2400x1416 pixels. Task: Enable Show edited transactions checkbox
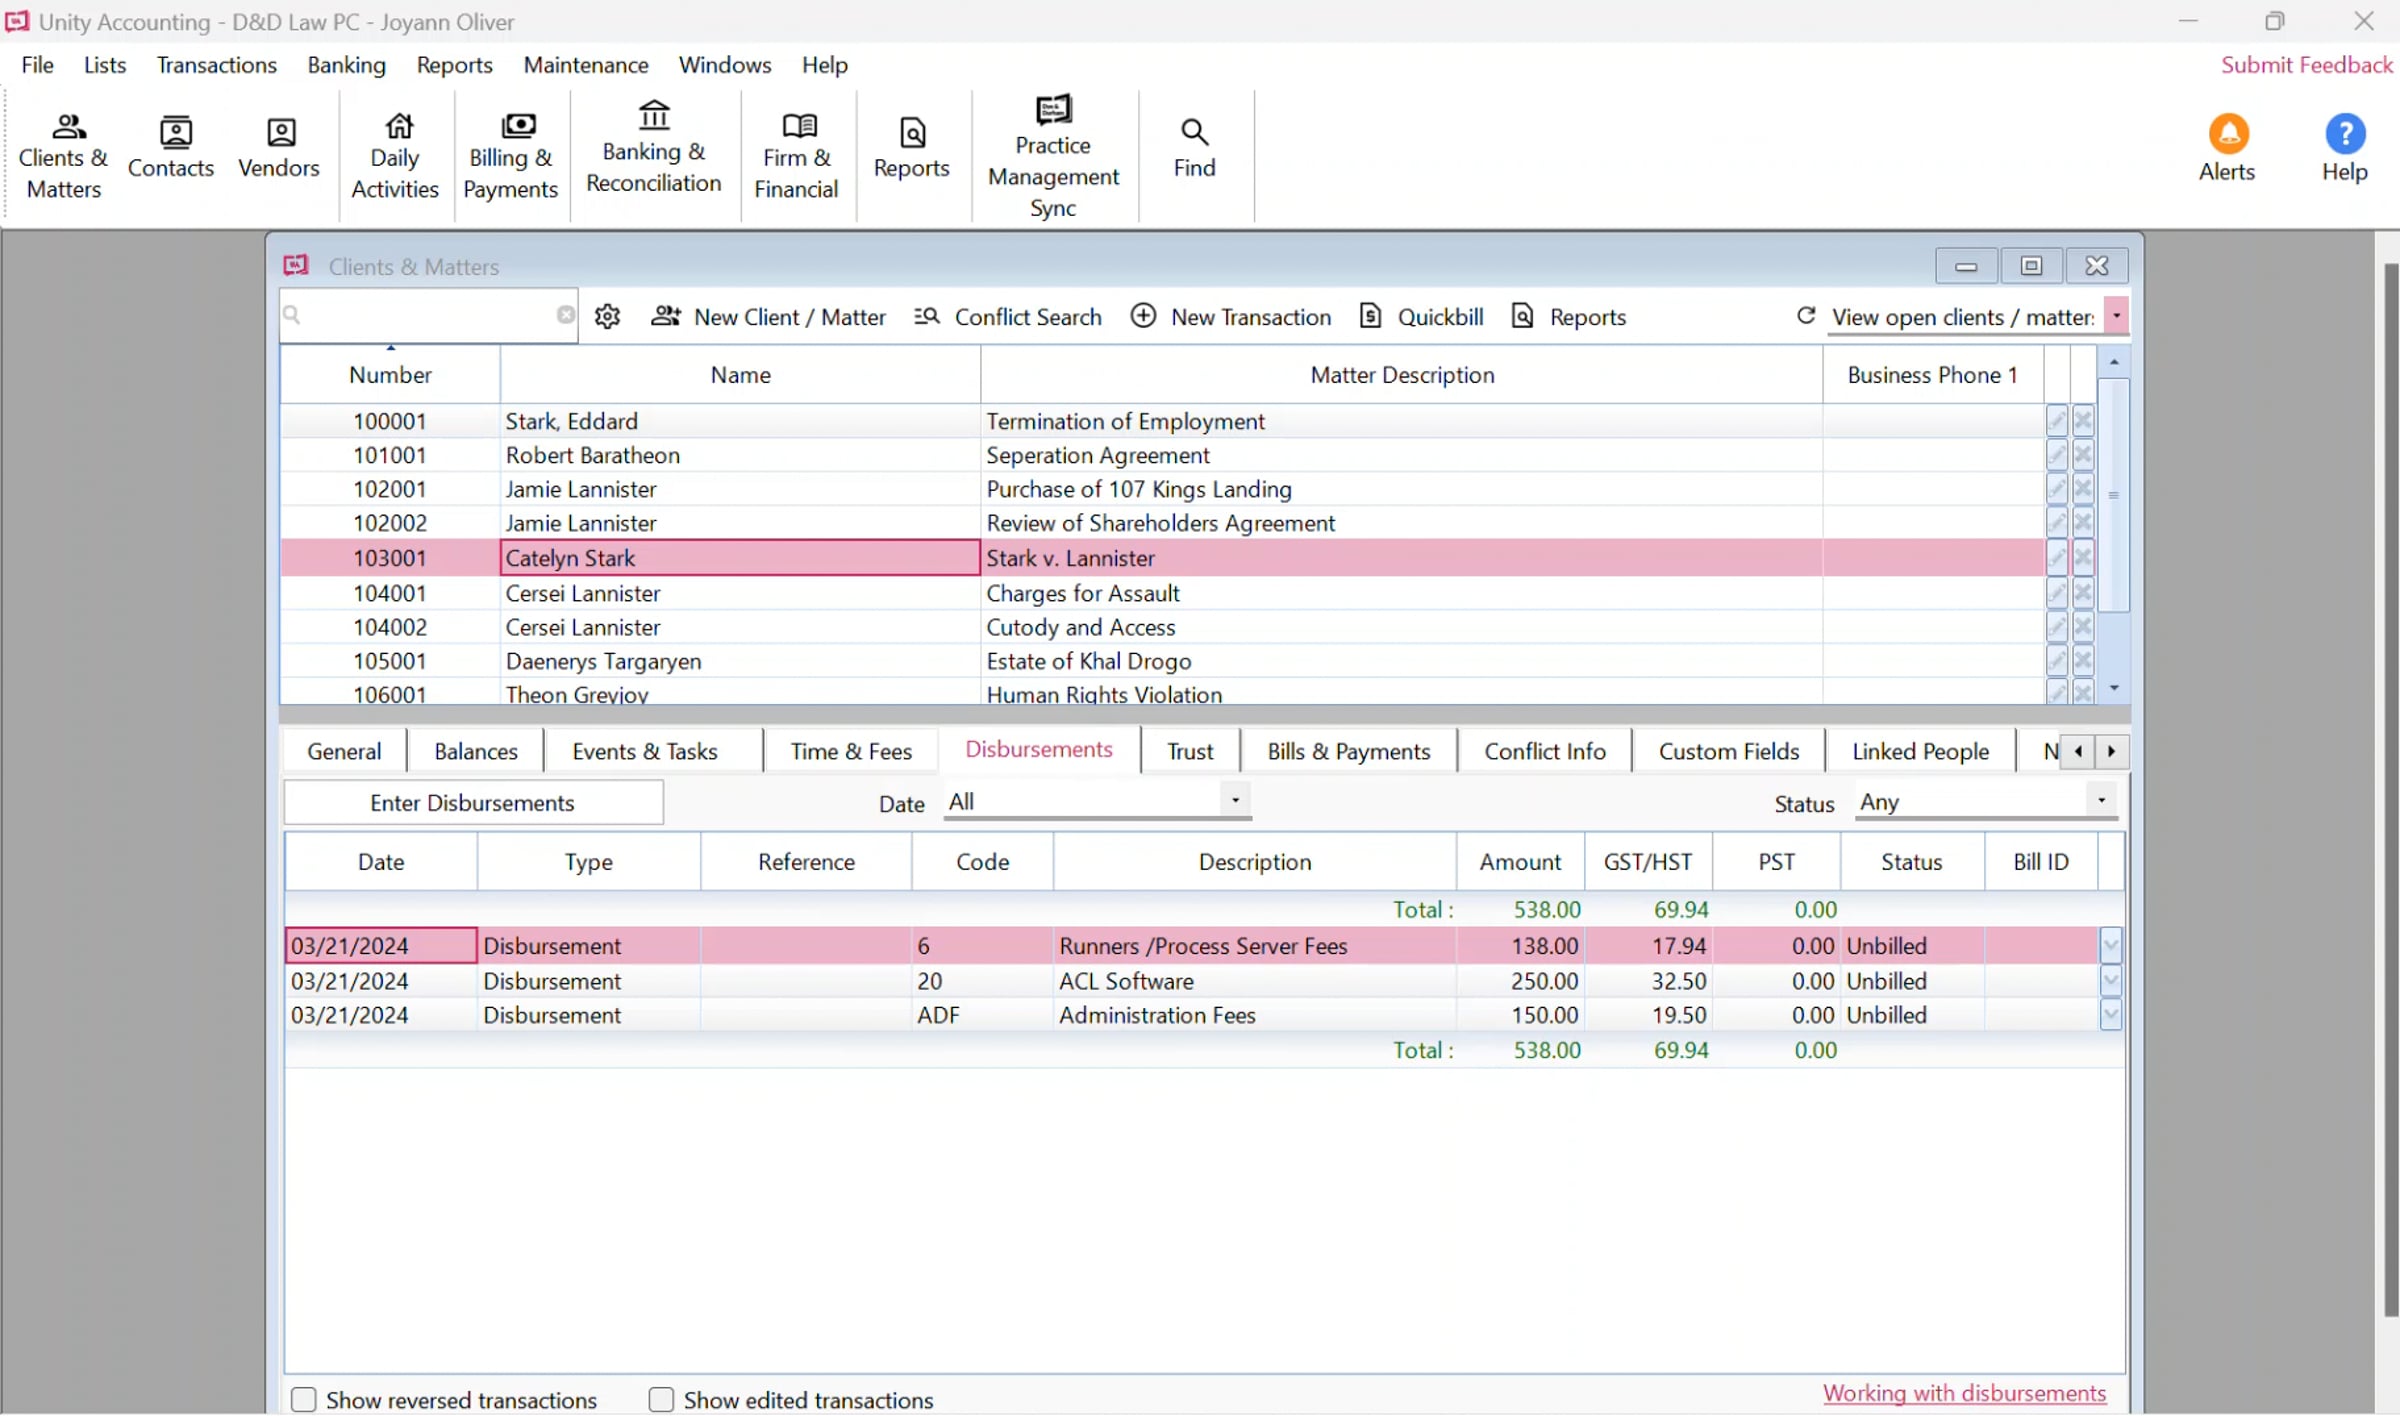661,1399
